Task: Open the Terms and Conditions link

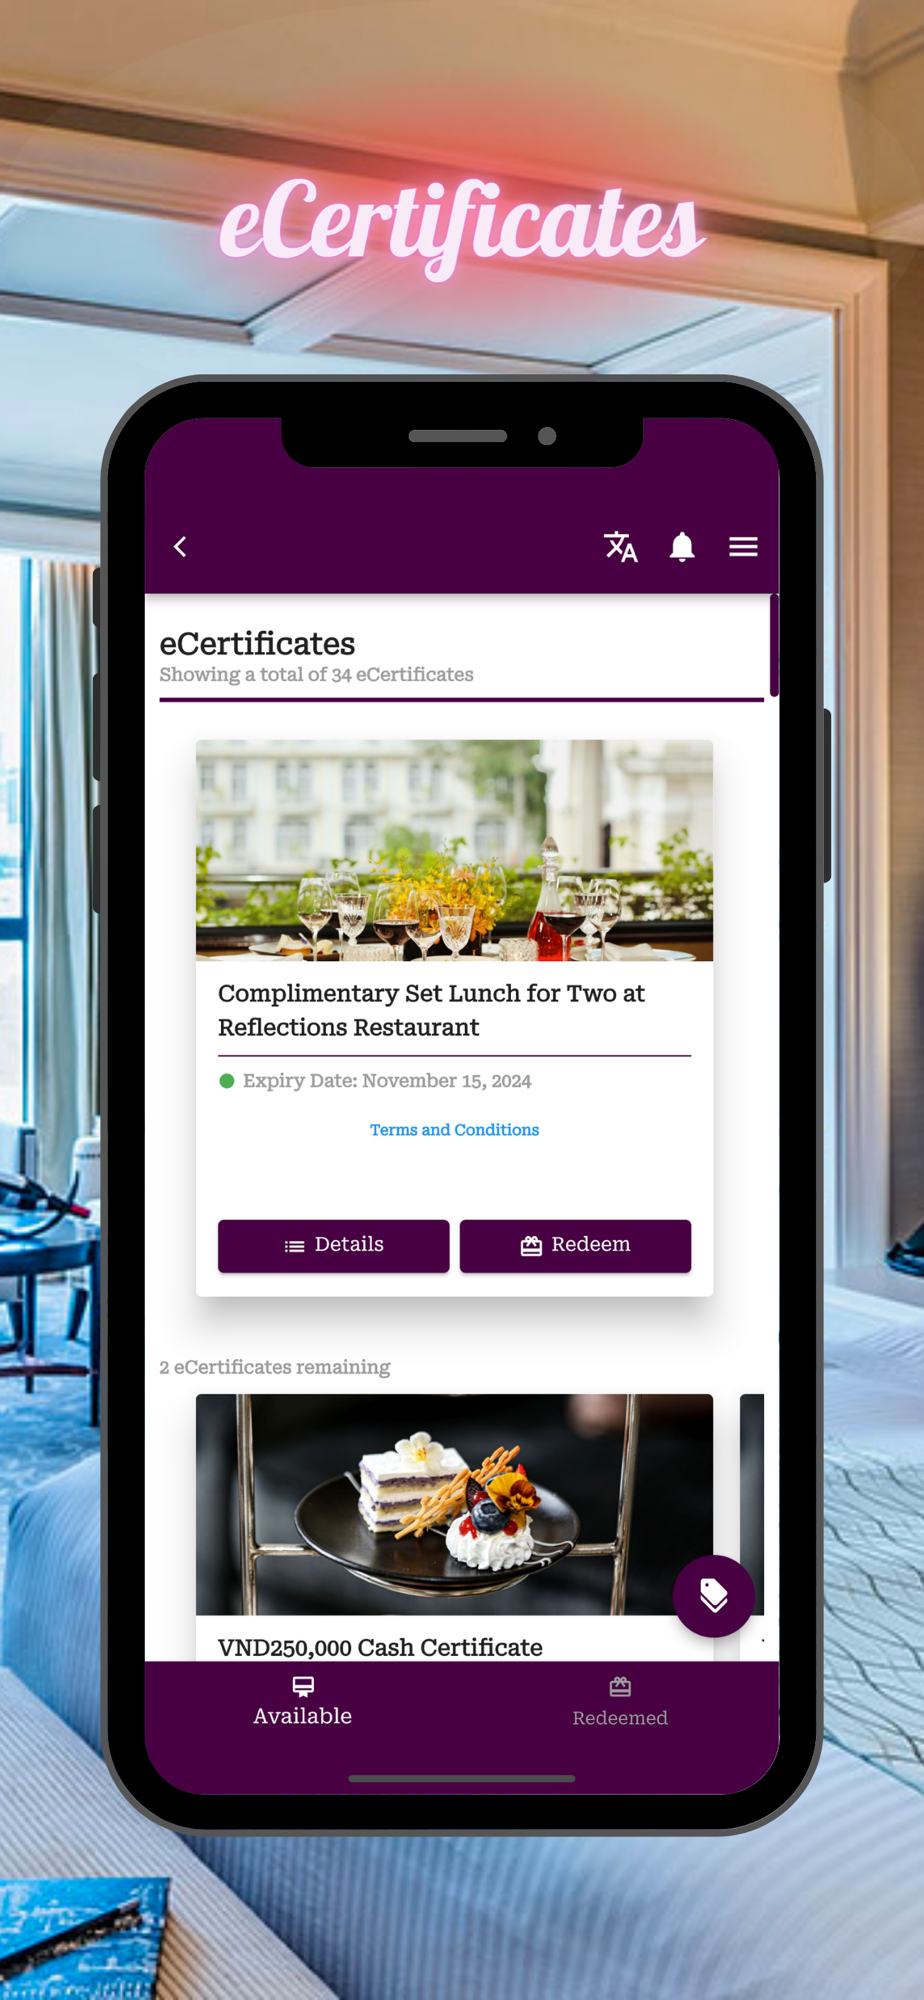Action: (x=454, y=1130)
